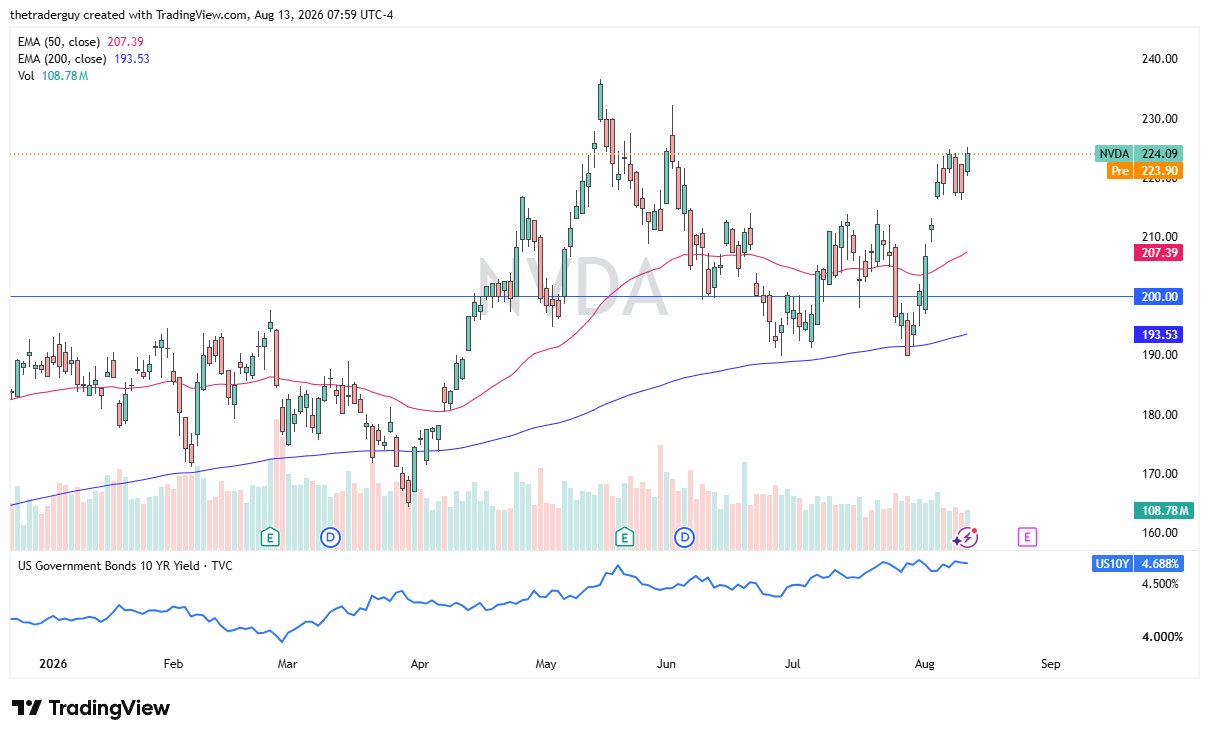Click the Aug label on the time axis
This screenshot has width=1209, height=738.
coord(926,663)
